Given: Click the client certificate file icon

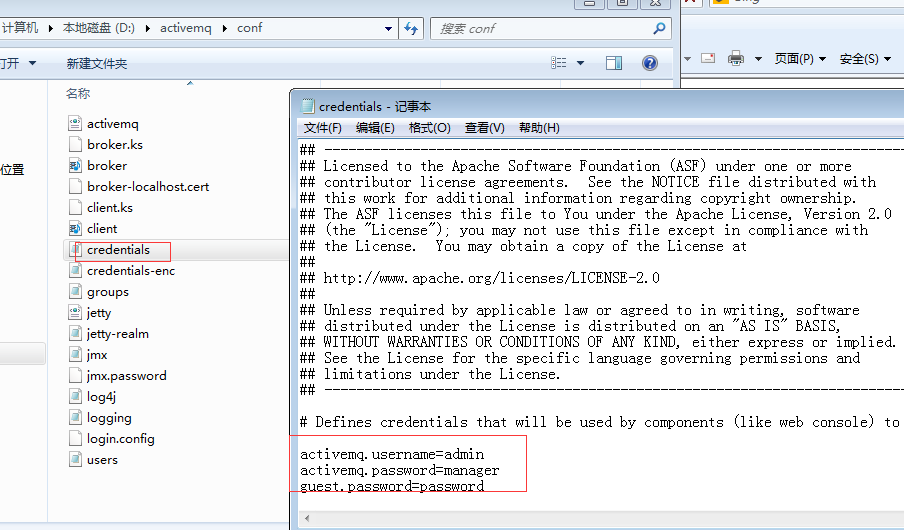Looking at the screenshot, I should pyautogui.click(x=75, y=228).
